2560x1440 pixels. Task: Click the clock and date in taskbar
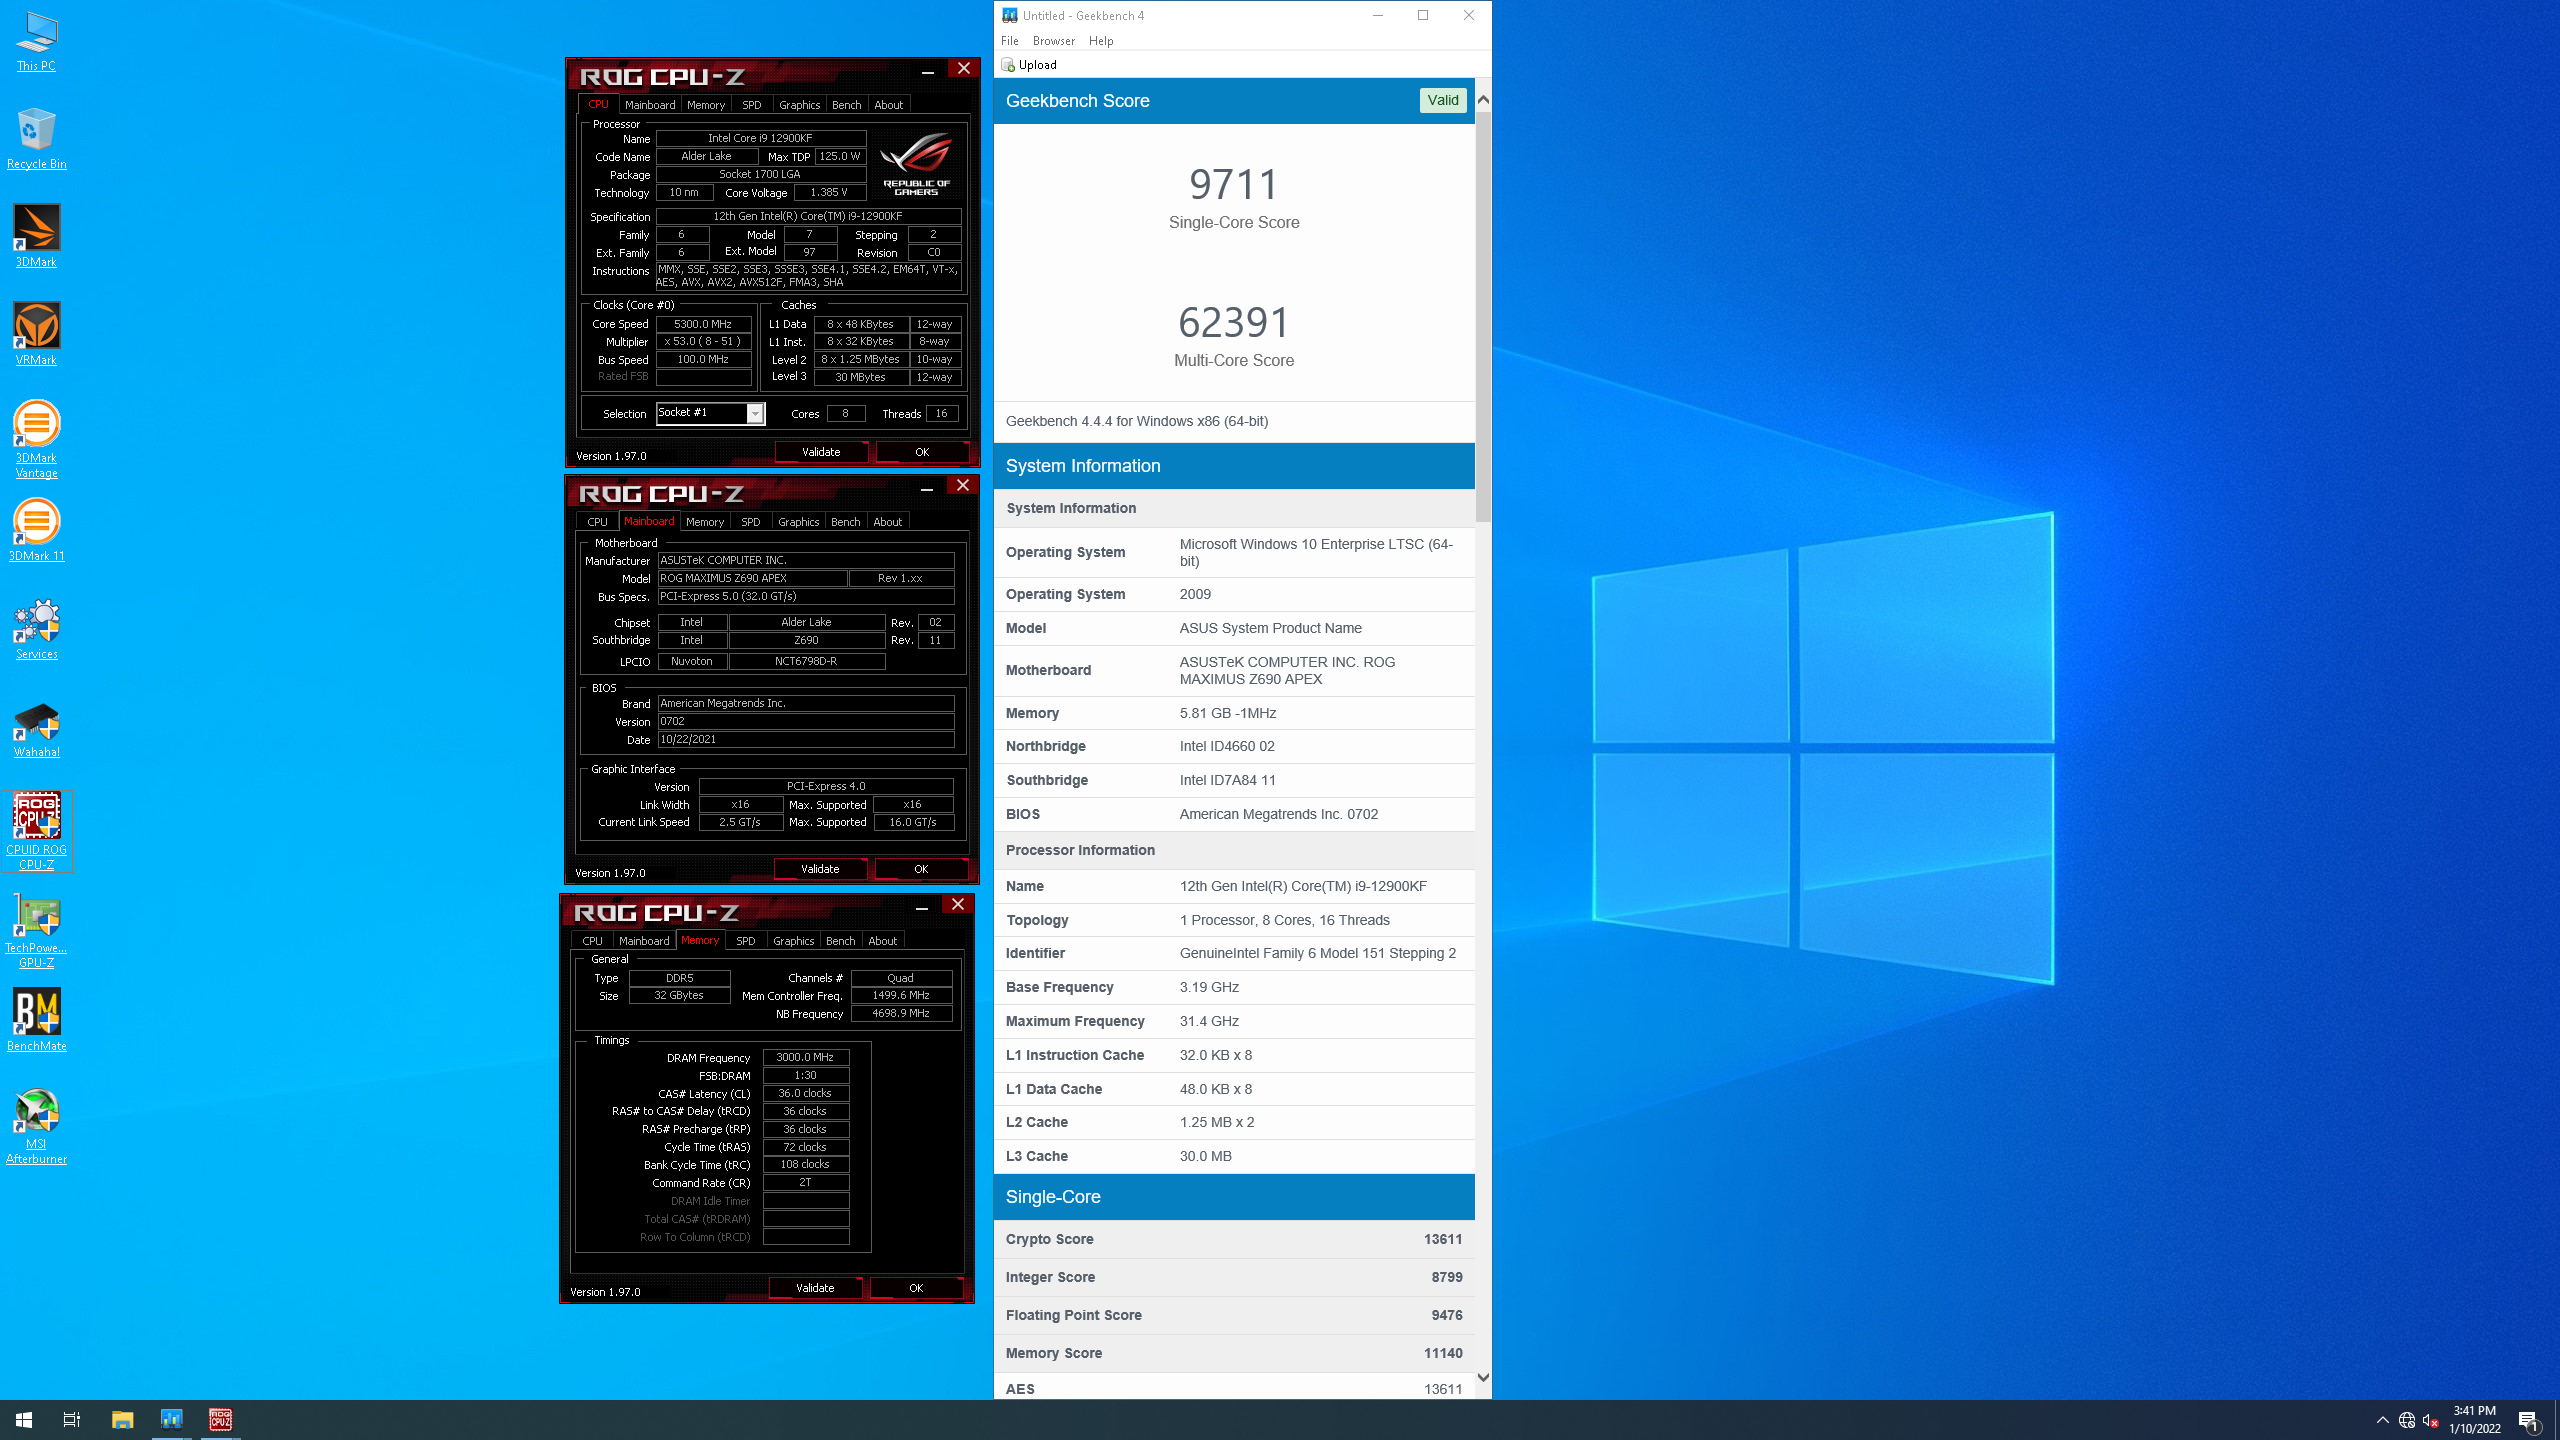[2475, 1420]
